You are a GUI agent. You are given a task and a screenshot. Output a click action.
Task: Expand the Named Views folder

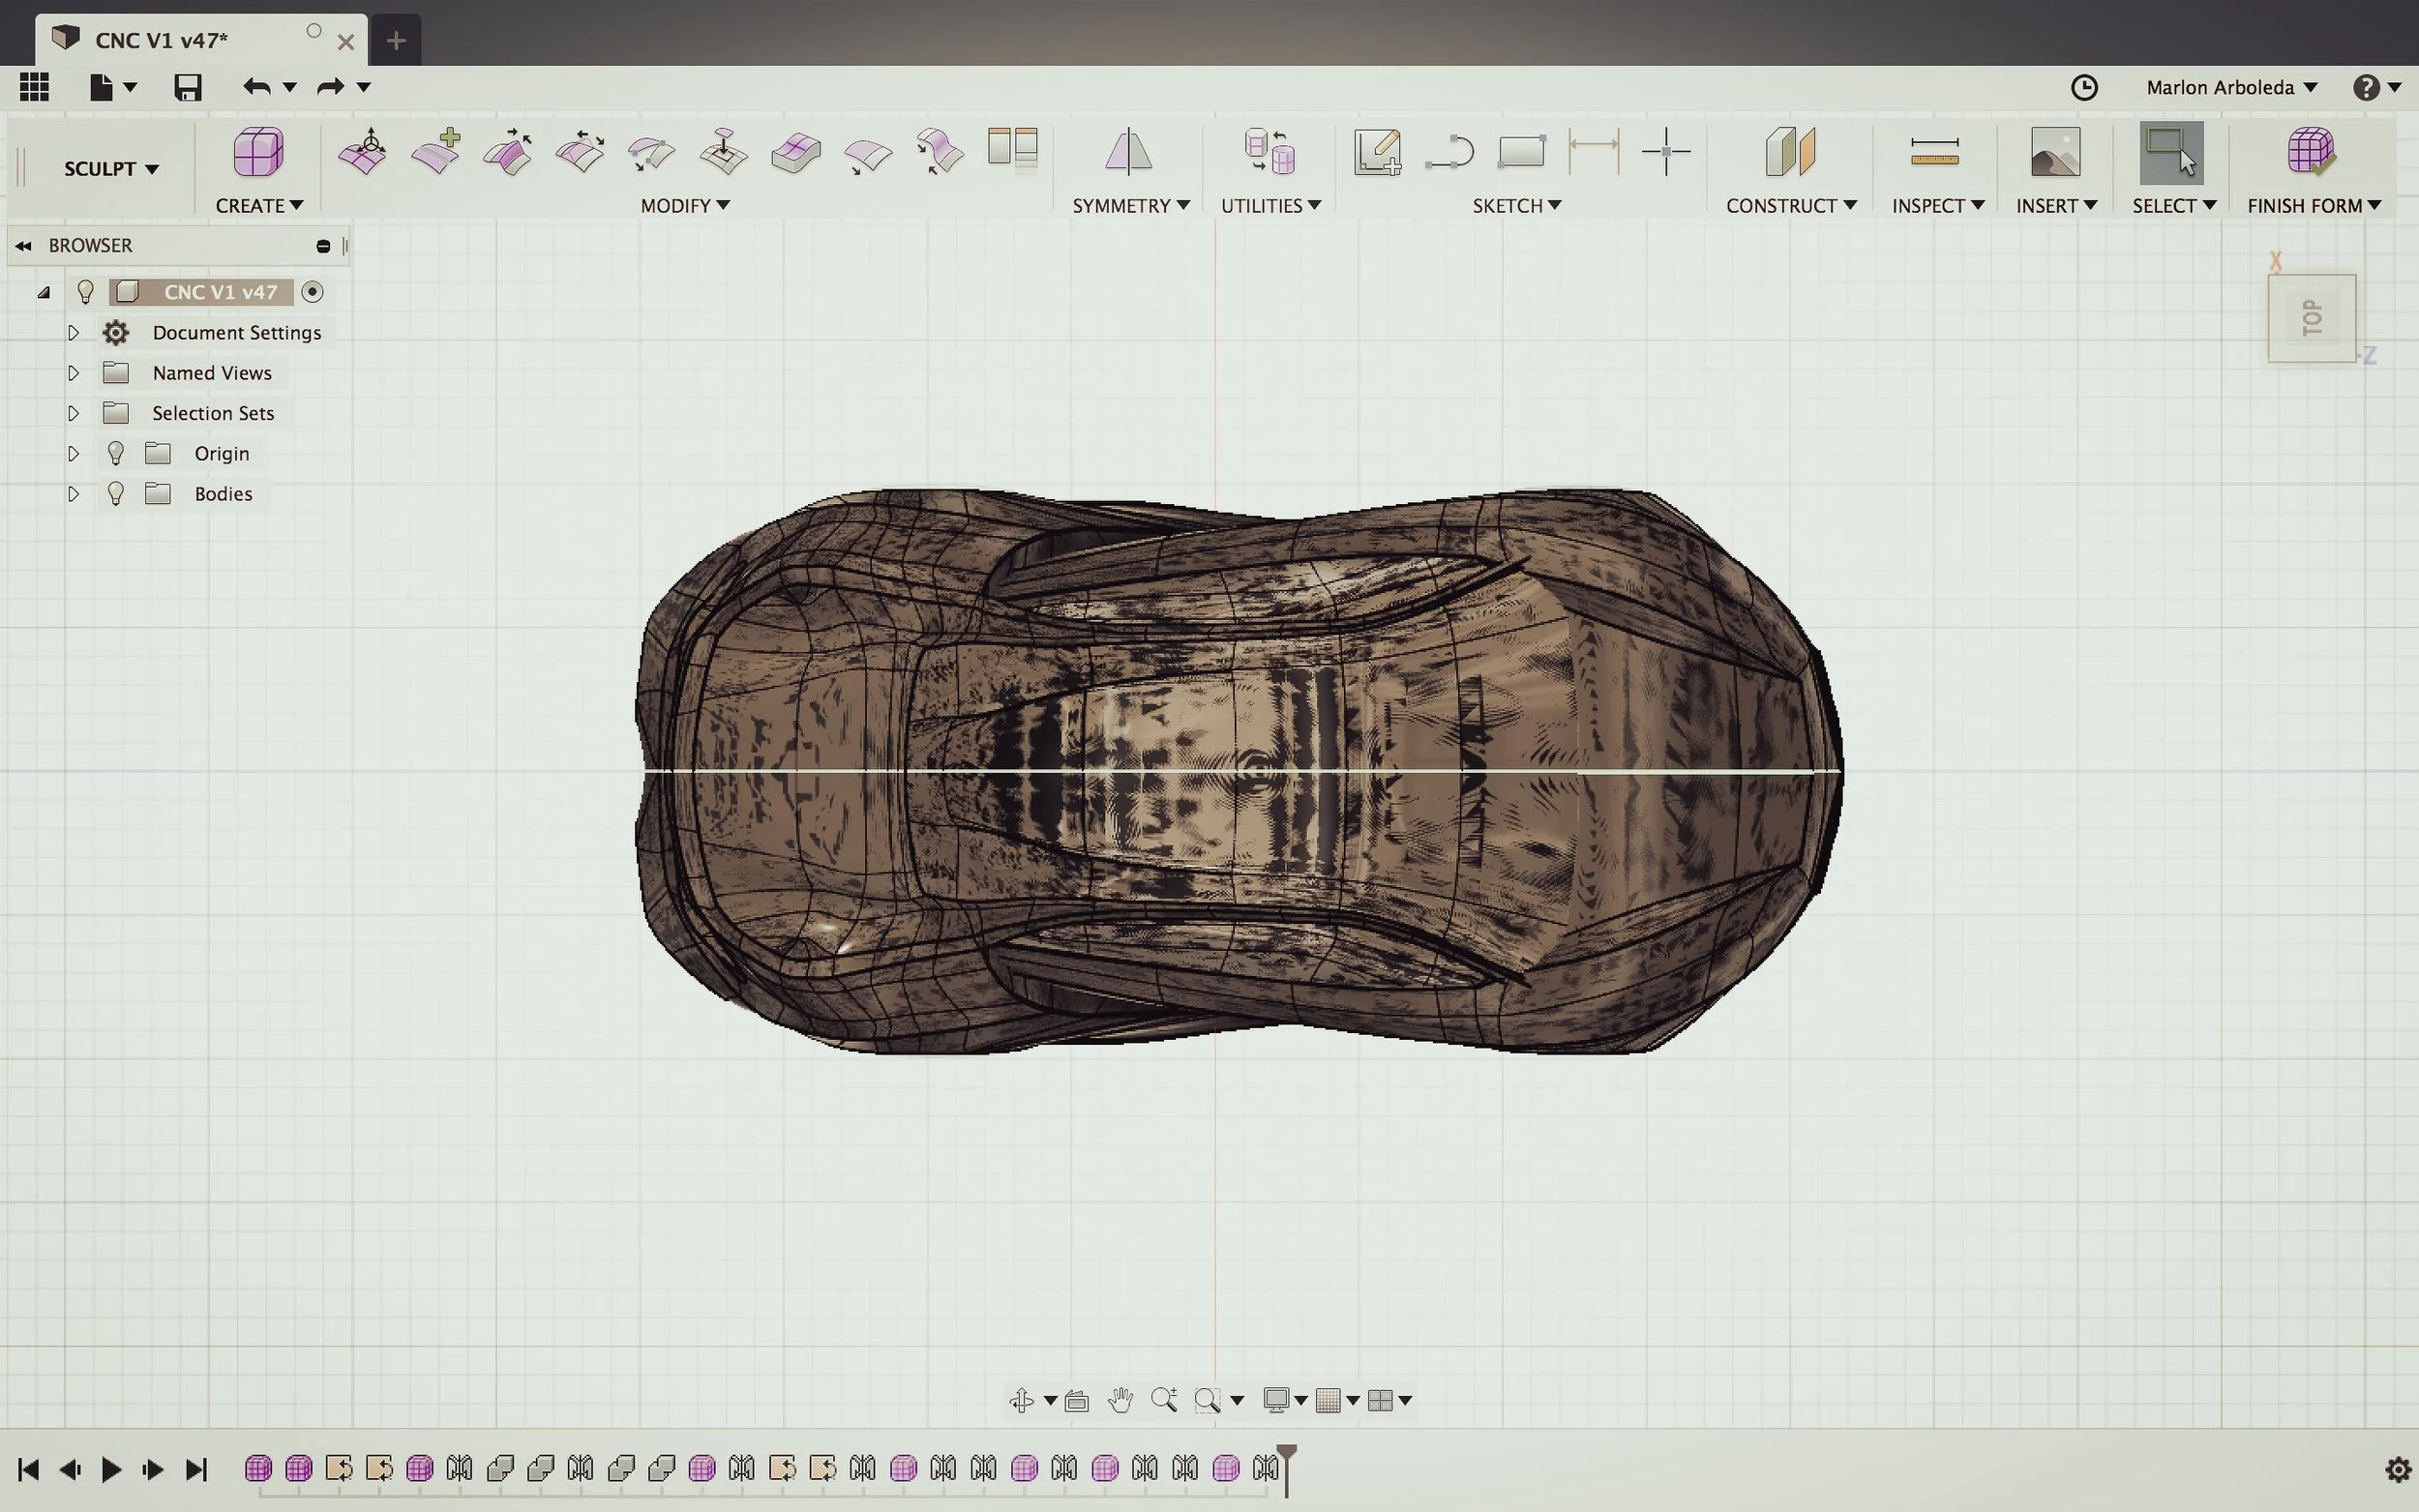73,373
